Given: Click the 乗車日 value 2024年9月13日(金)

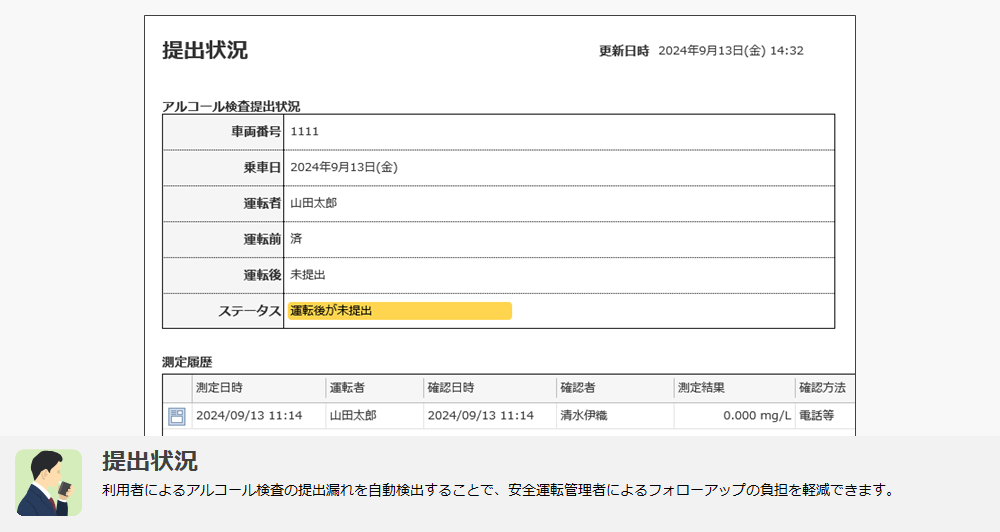Looking at the screenshot, I should [344, 168].
